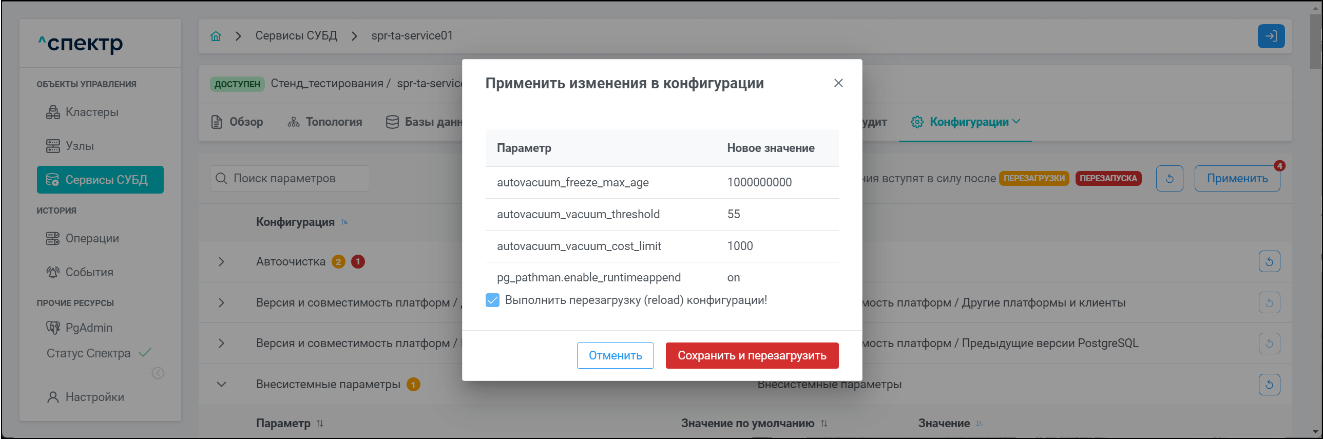
Task: Click Сохранить и перезагрузить button
Action: click(752, 355)
